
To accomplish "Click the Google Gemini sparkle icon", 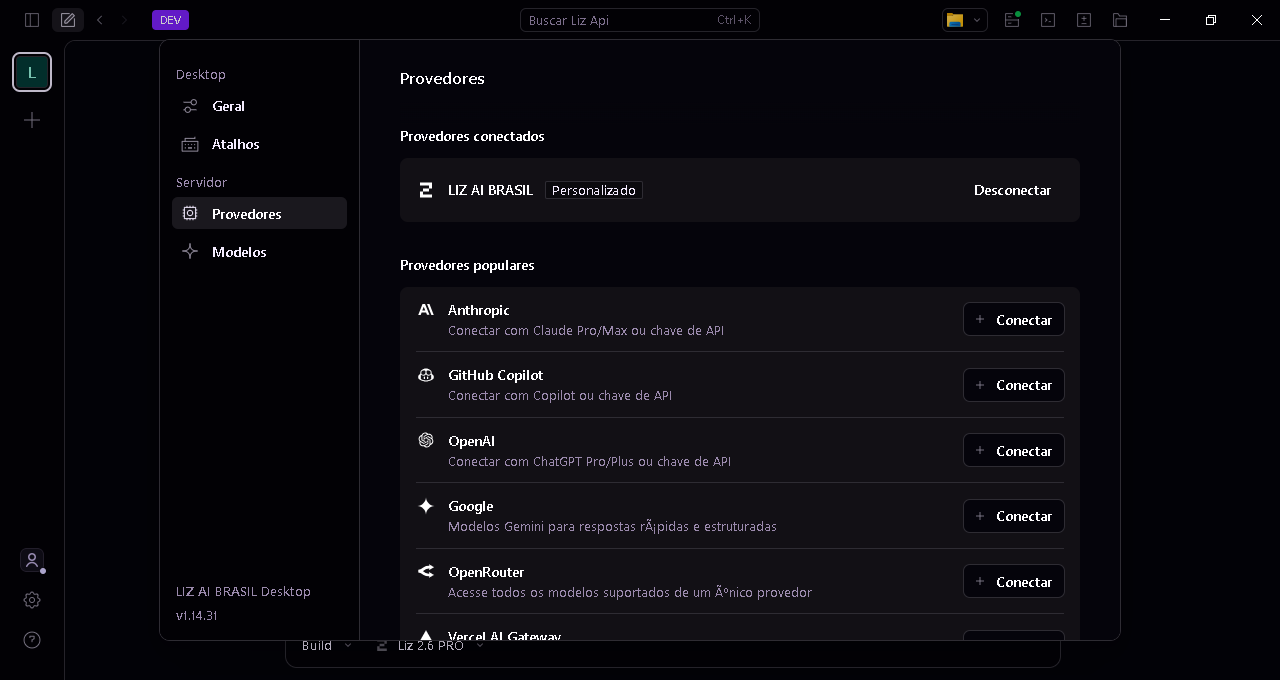I will [x=426, y=506].
